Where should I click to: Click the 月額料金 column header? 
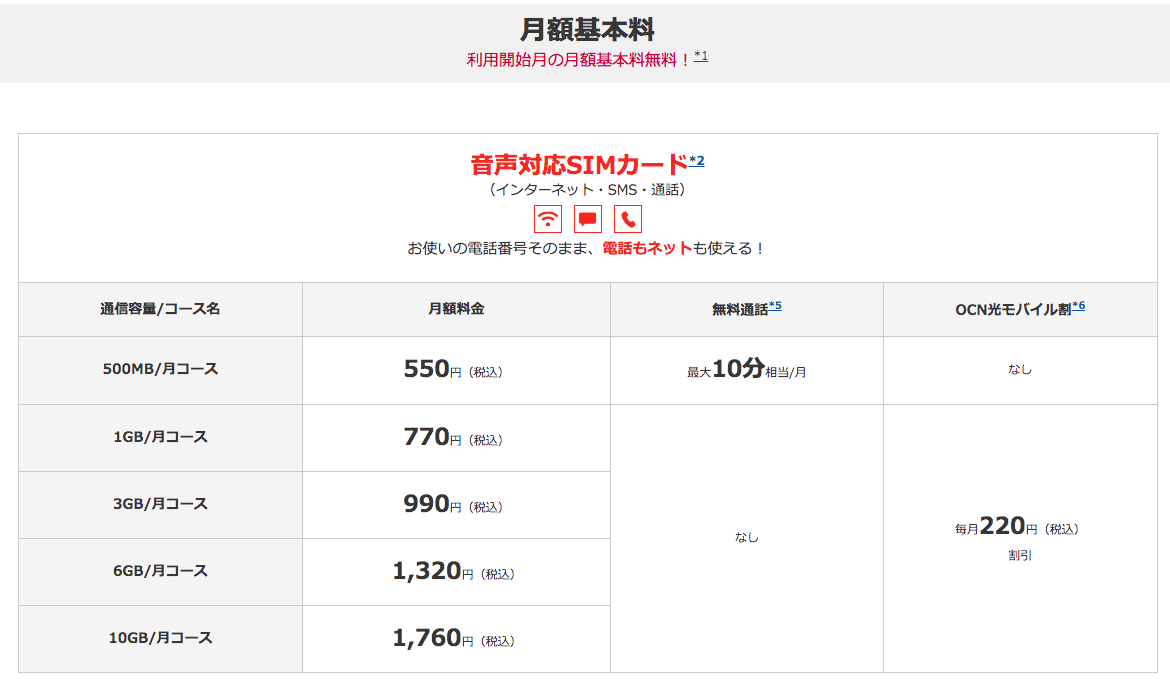coord(456,309)
